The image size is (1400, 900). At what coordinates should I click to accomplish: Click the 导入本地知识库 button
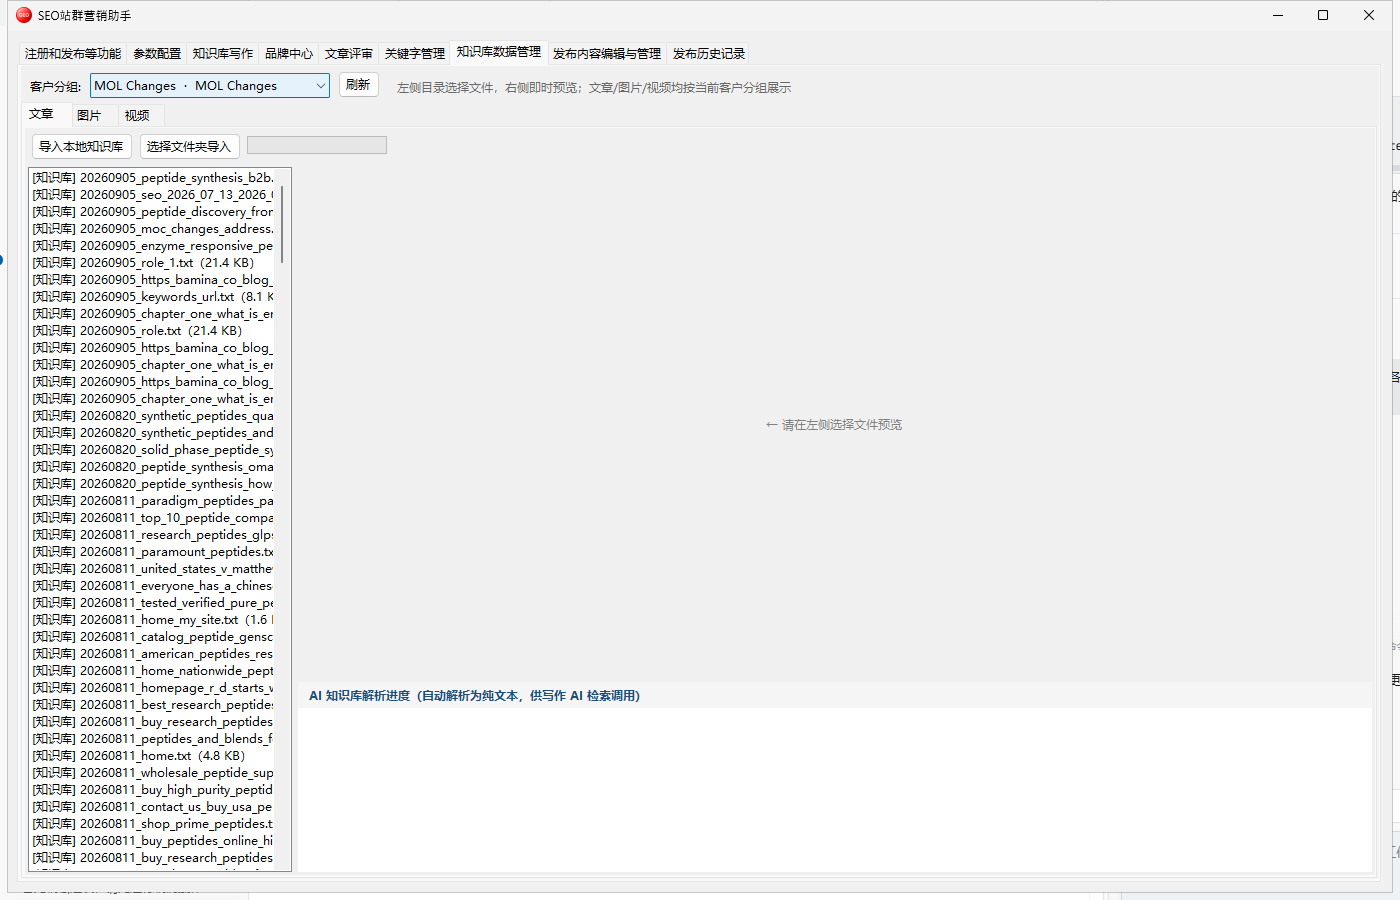pos(81,147)
